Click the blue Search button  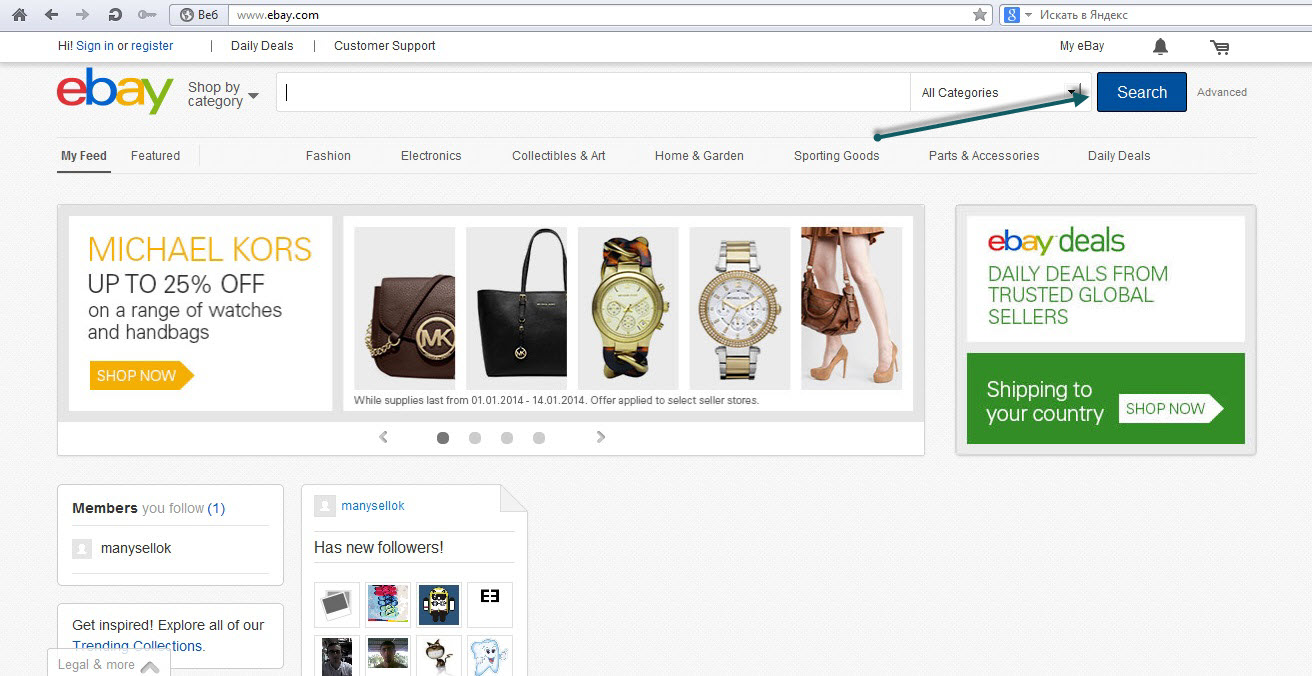1142,92
